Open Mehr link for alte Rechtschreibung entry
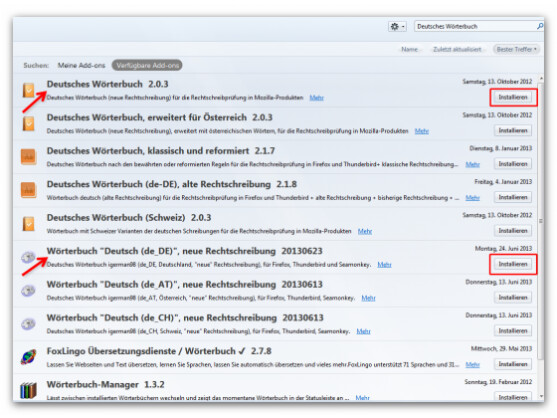The height and width of the screenshot is (418, 557). [472, 198]
